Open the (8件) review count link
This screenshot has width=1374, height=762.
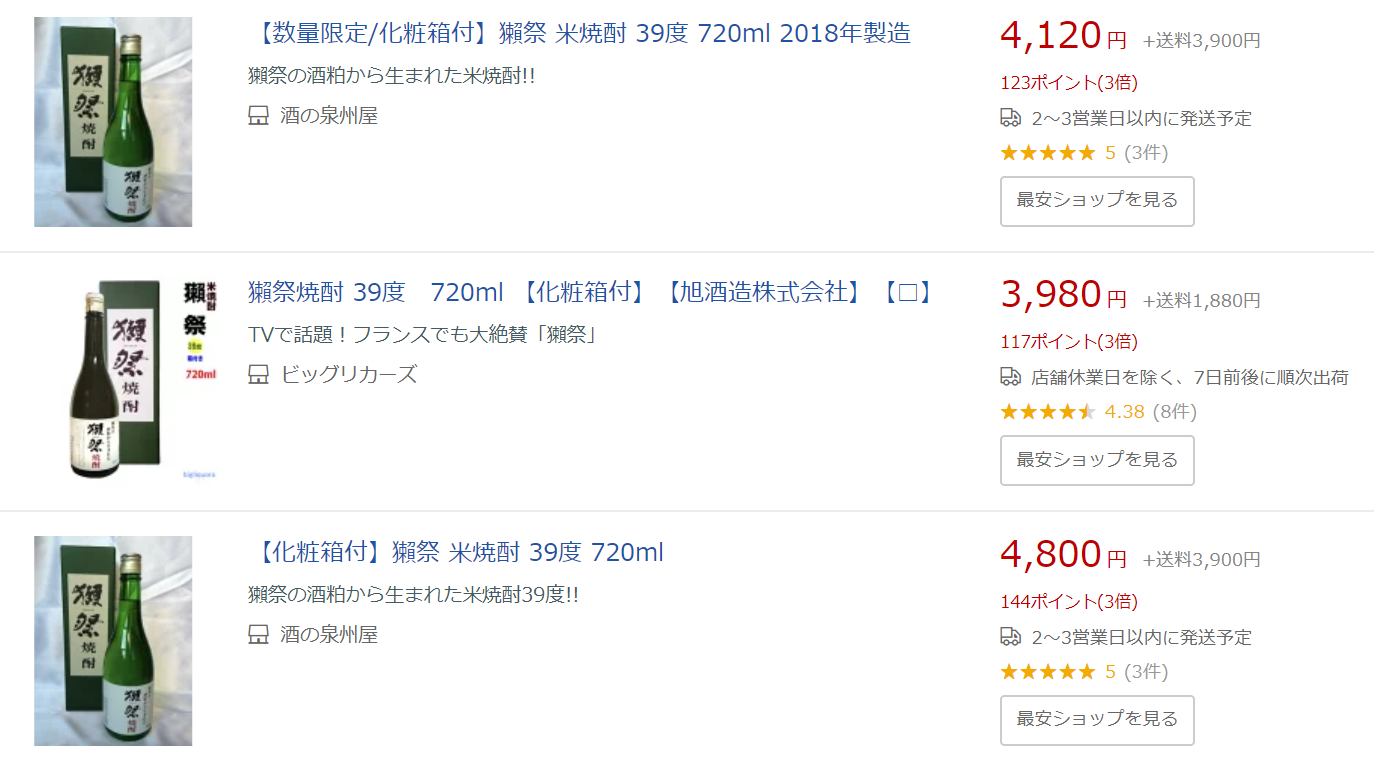click(x=1174, y=411)
